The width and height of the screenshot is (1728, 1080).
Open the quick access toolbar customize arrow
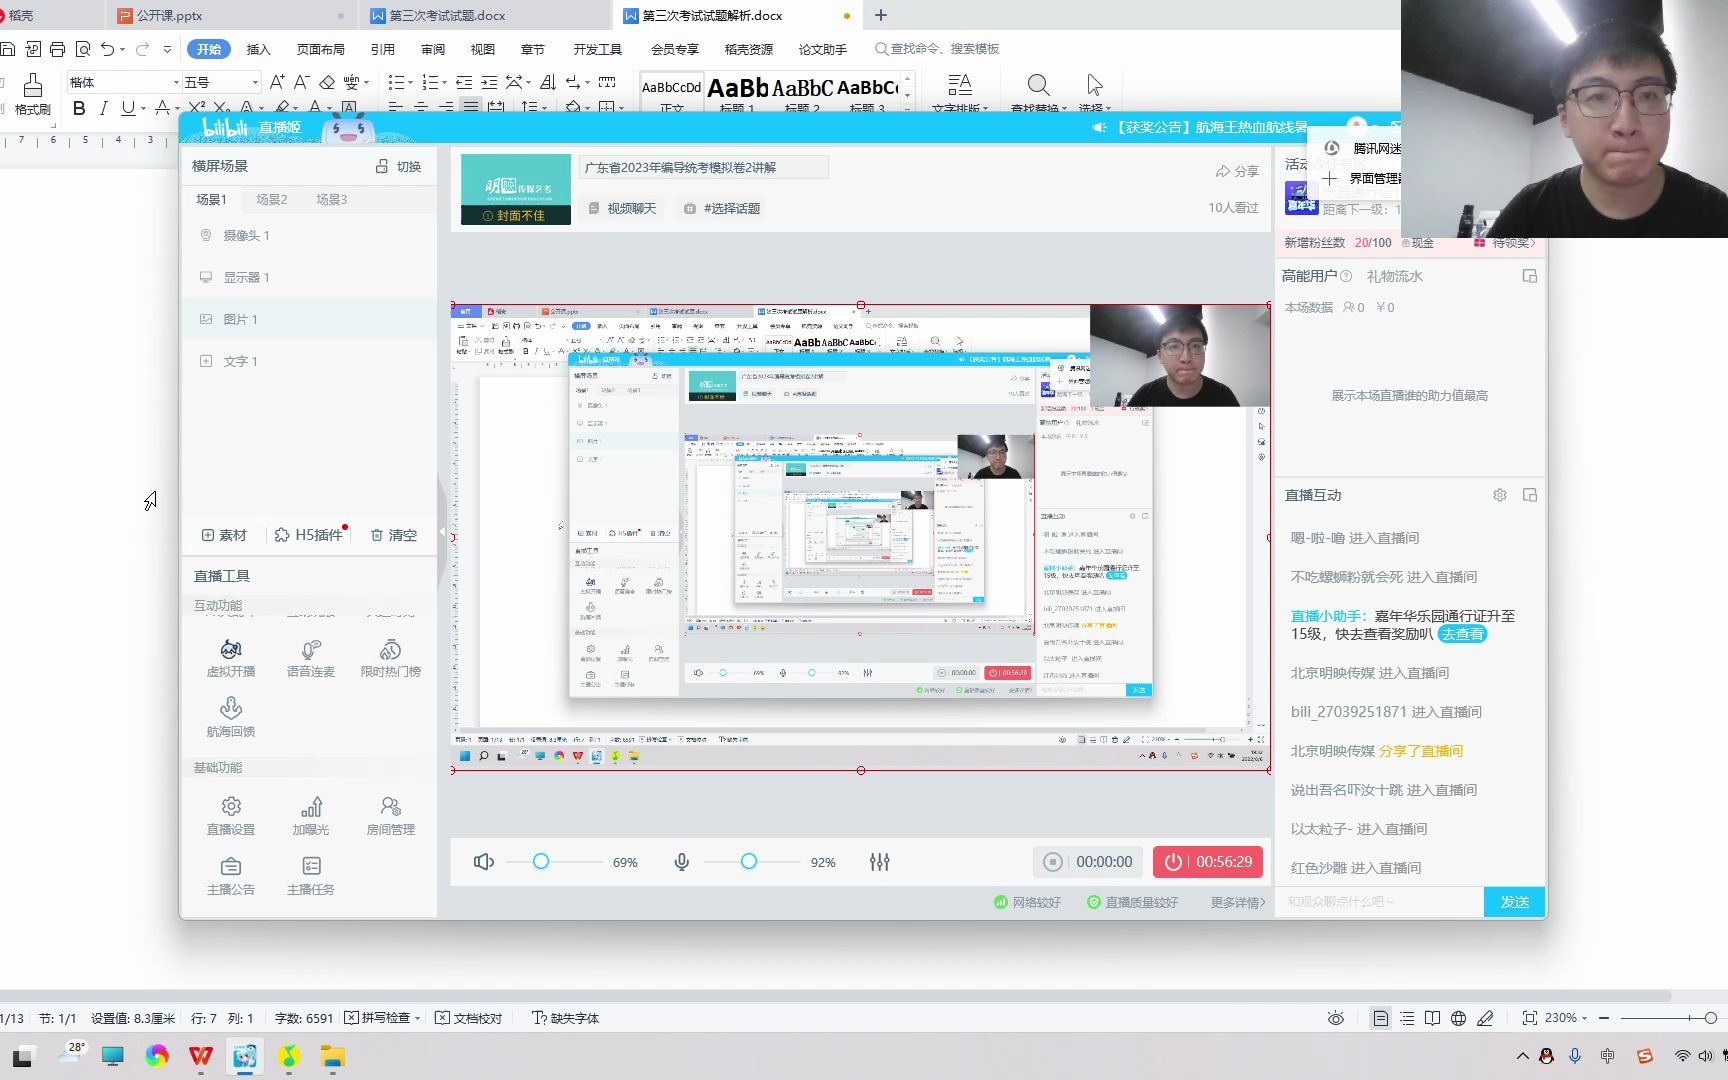pos(167,49)
